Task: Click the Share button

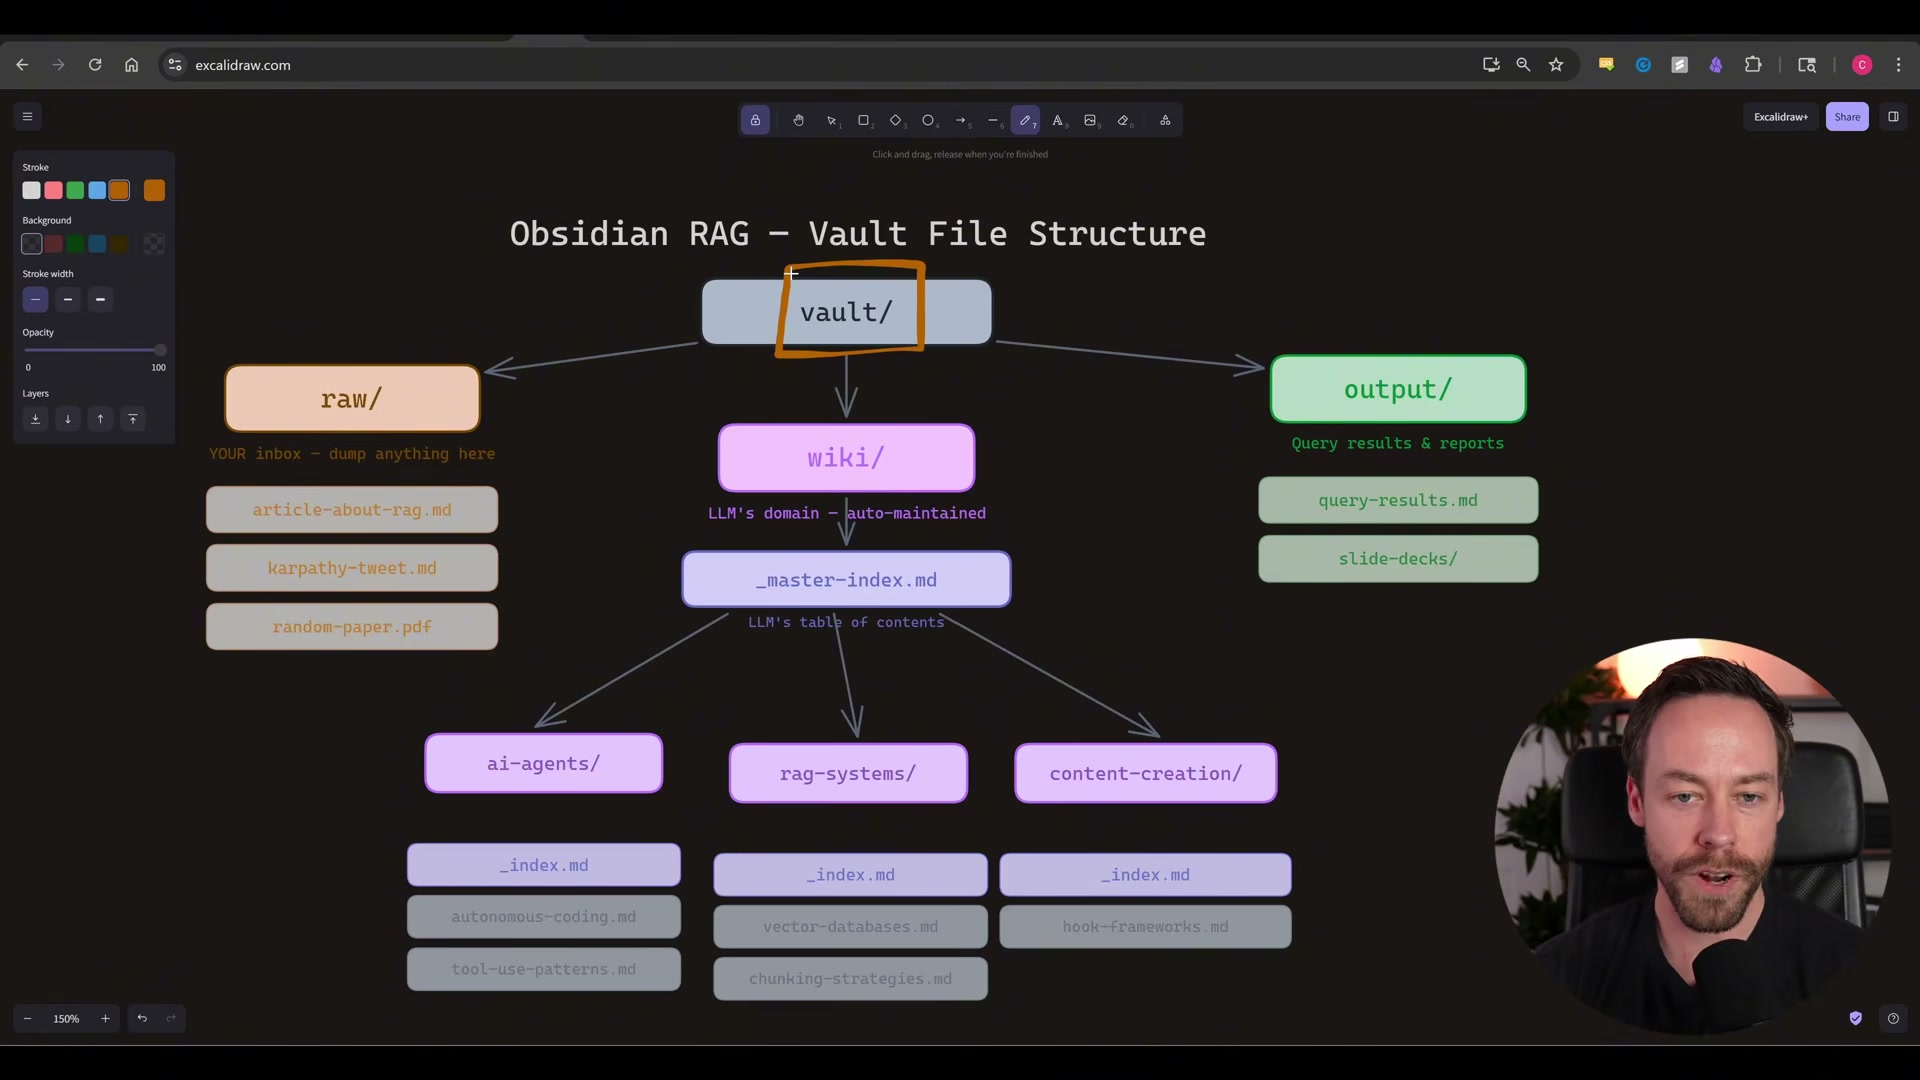Action: coord(1847,117)
